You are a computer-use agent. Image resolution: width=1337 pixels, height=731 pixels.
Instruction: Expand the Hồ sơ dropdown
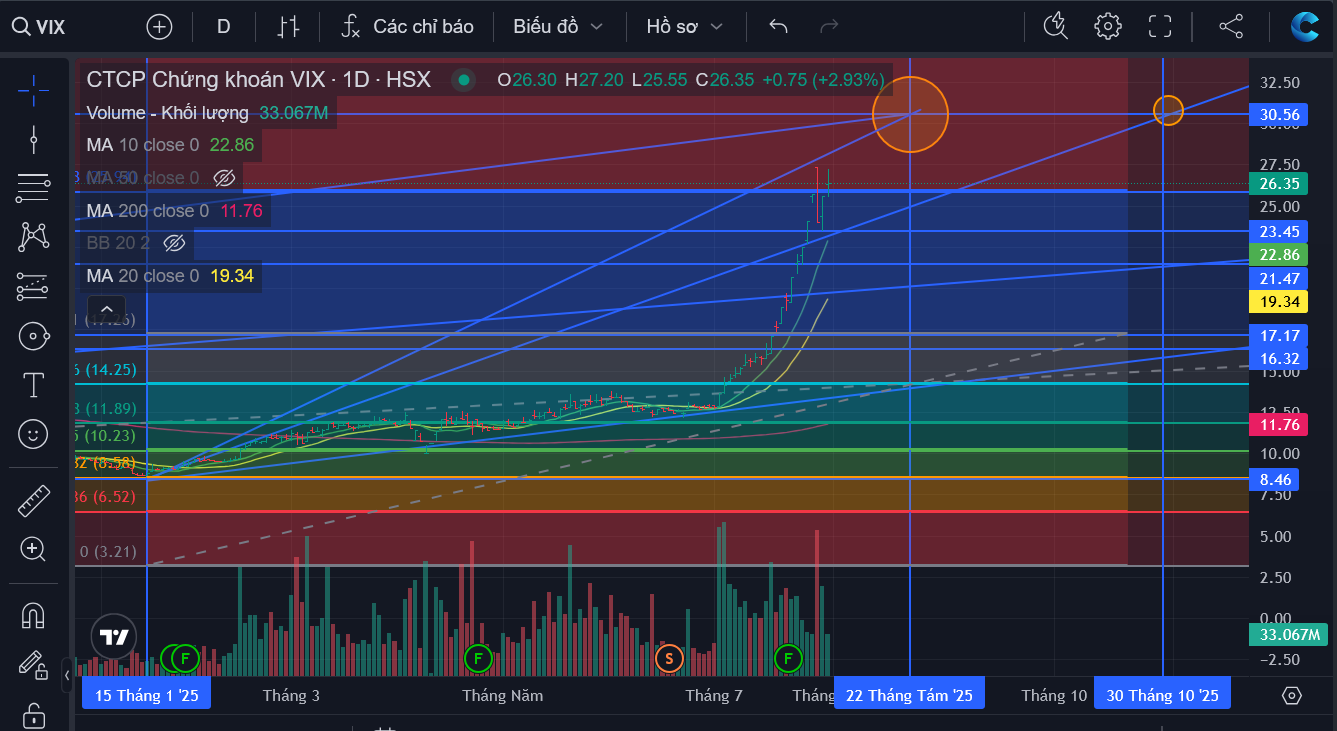tap(684, 27)
